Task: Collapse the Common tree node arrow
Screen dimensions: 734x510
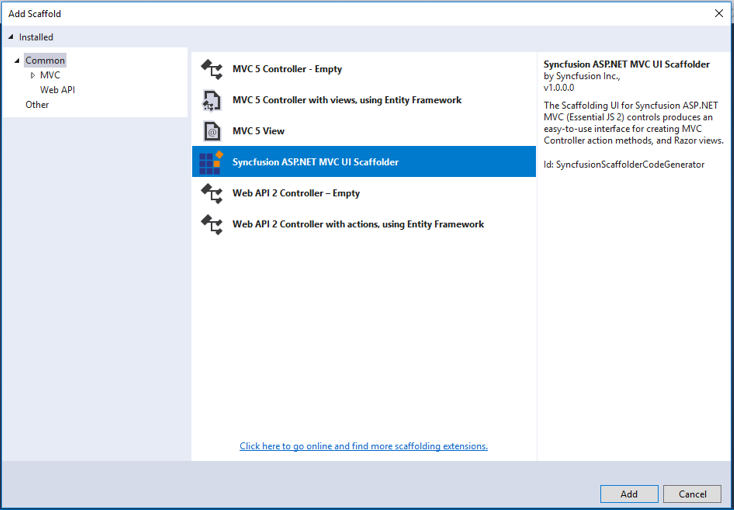Action: tap(17, 60)
